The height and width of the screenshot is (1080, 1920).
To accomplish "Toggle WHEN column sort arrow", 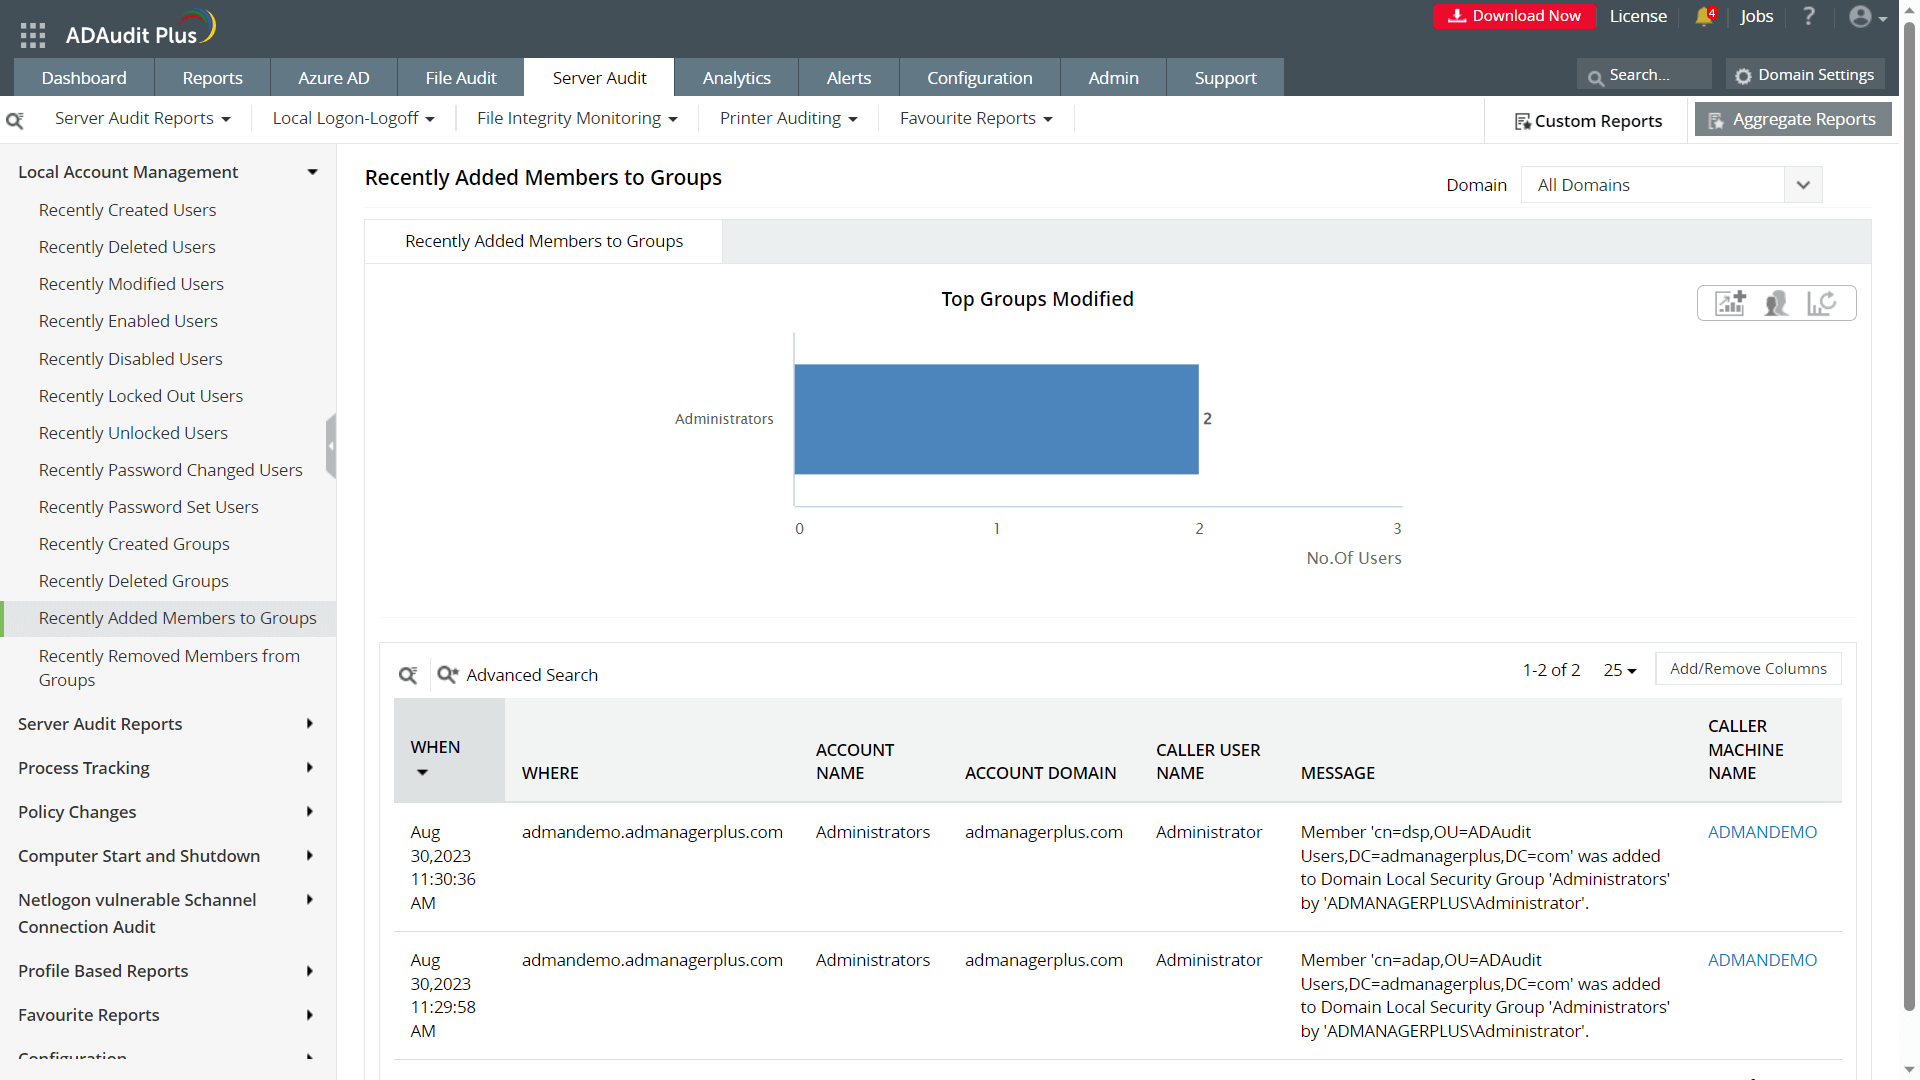I will [422, 772].
